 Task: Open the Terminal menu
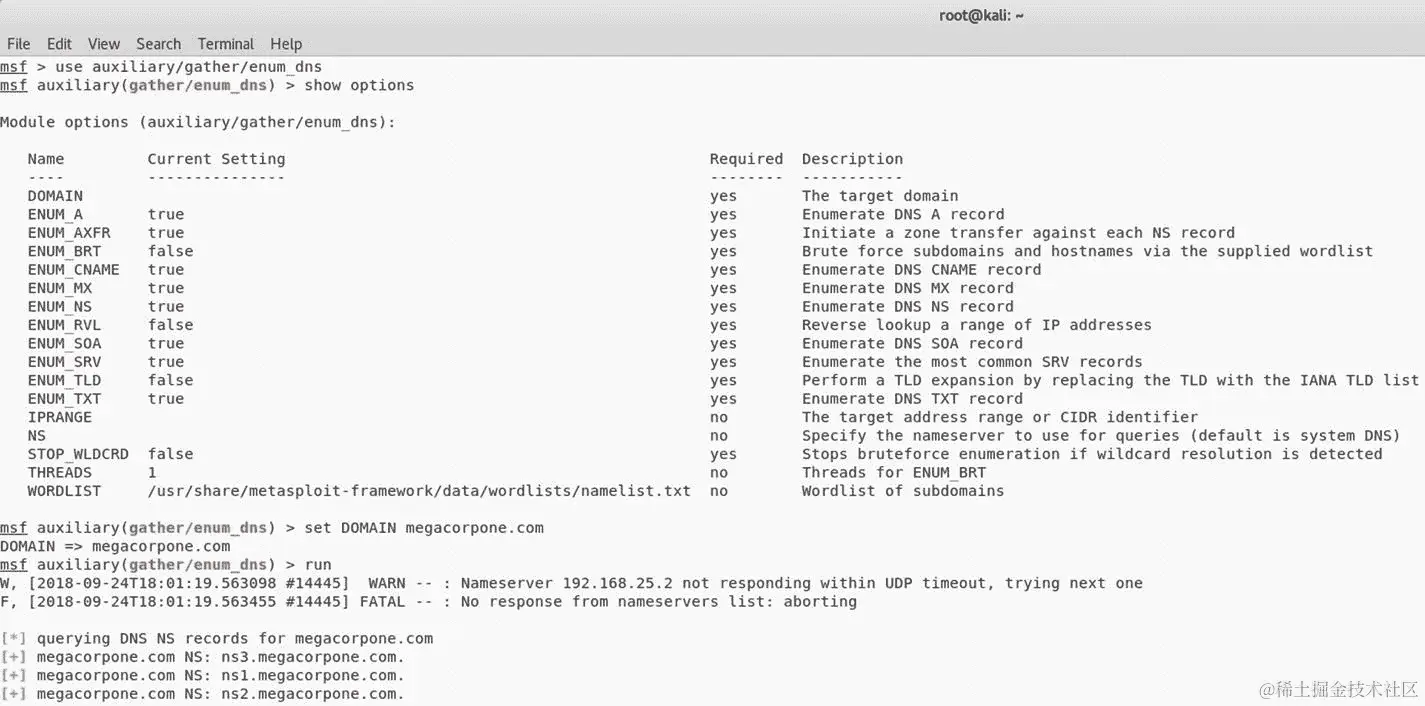226,44
